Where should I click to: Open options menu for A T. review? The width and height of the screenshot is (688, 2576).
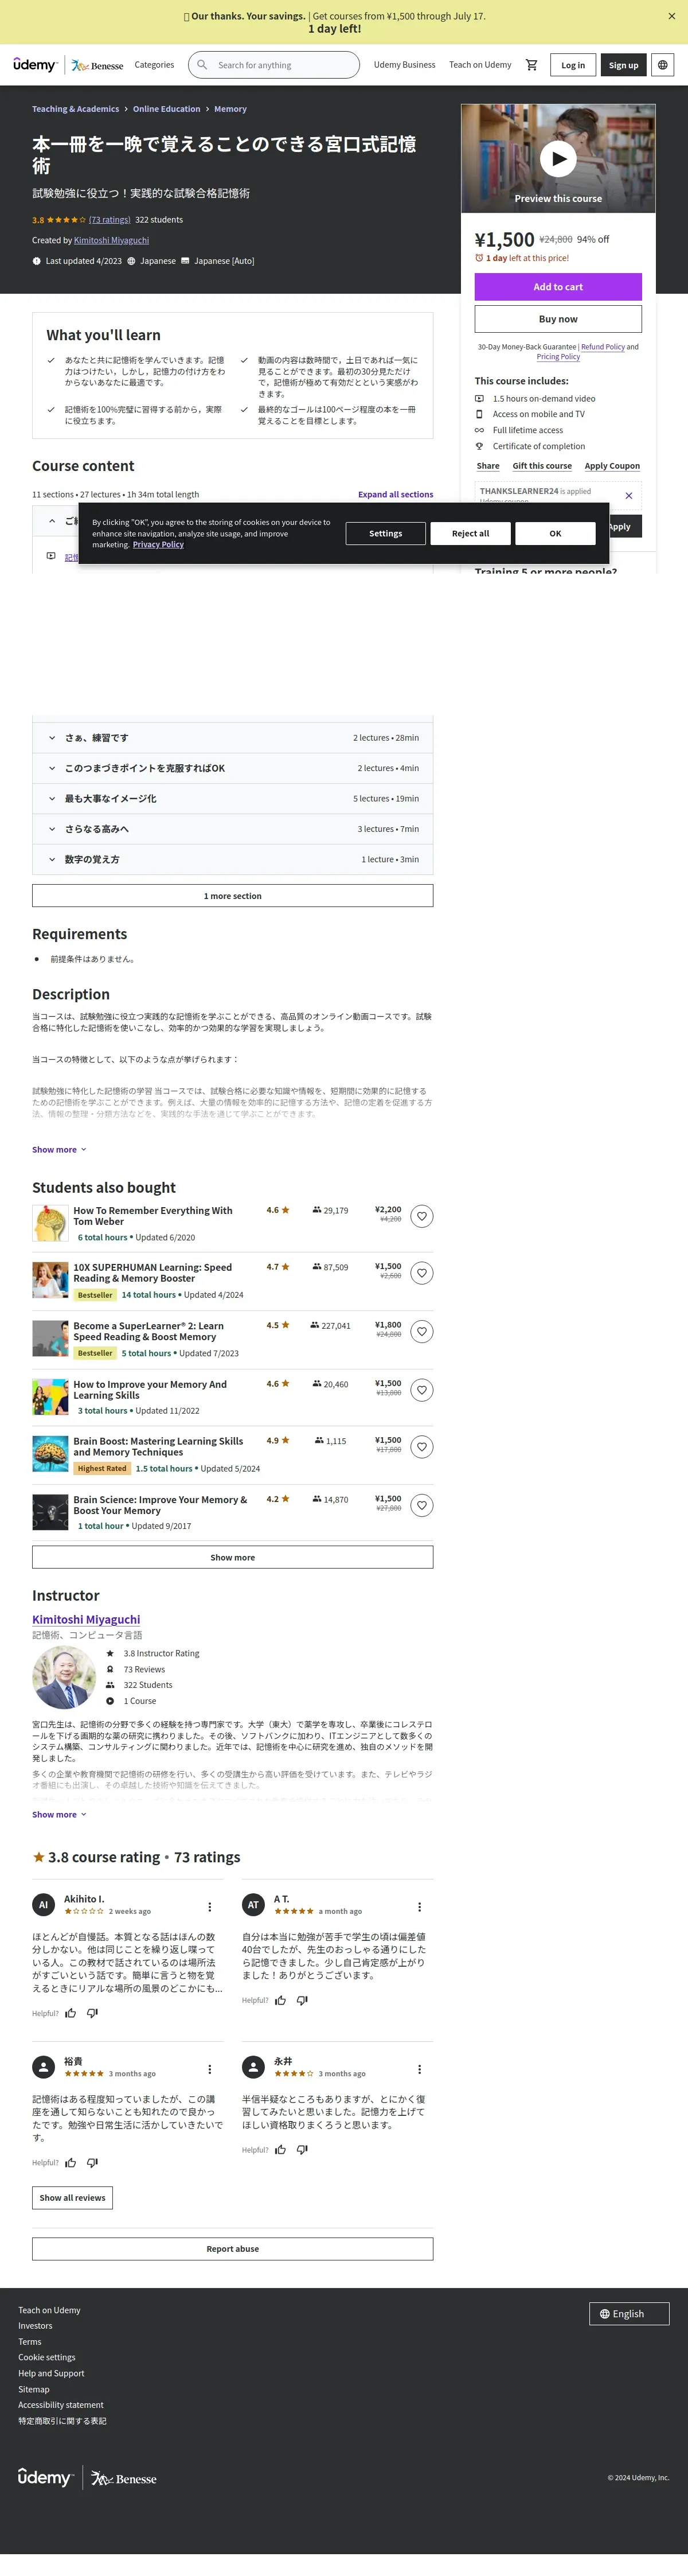(419, 1907)
